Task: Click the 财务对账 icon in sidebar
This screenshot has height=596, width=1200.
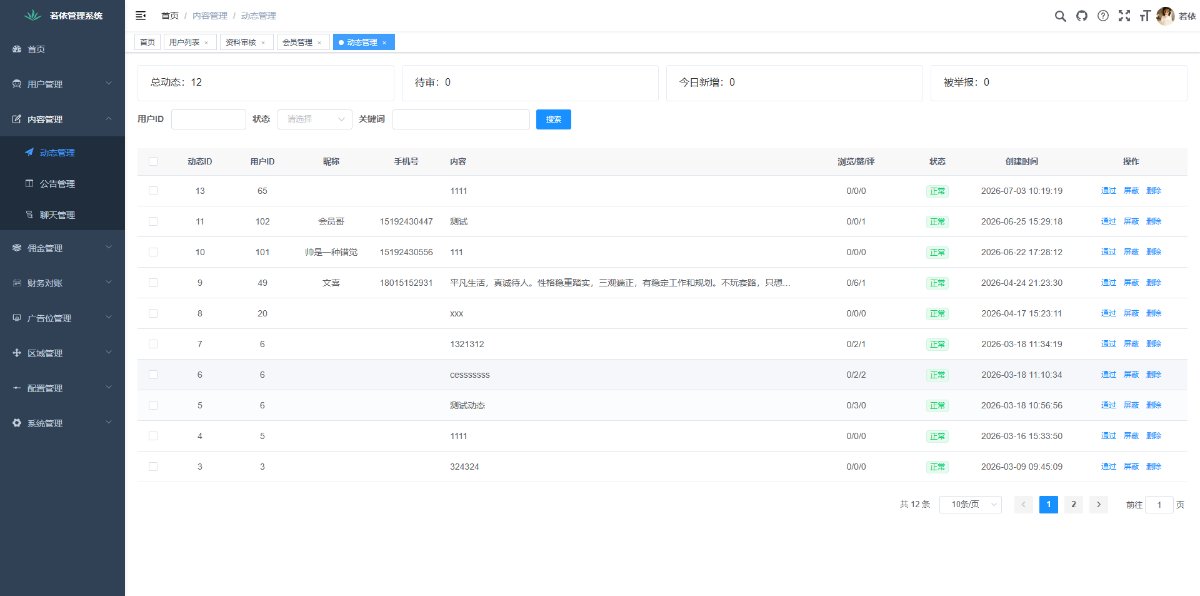Action: (16, 283)
